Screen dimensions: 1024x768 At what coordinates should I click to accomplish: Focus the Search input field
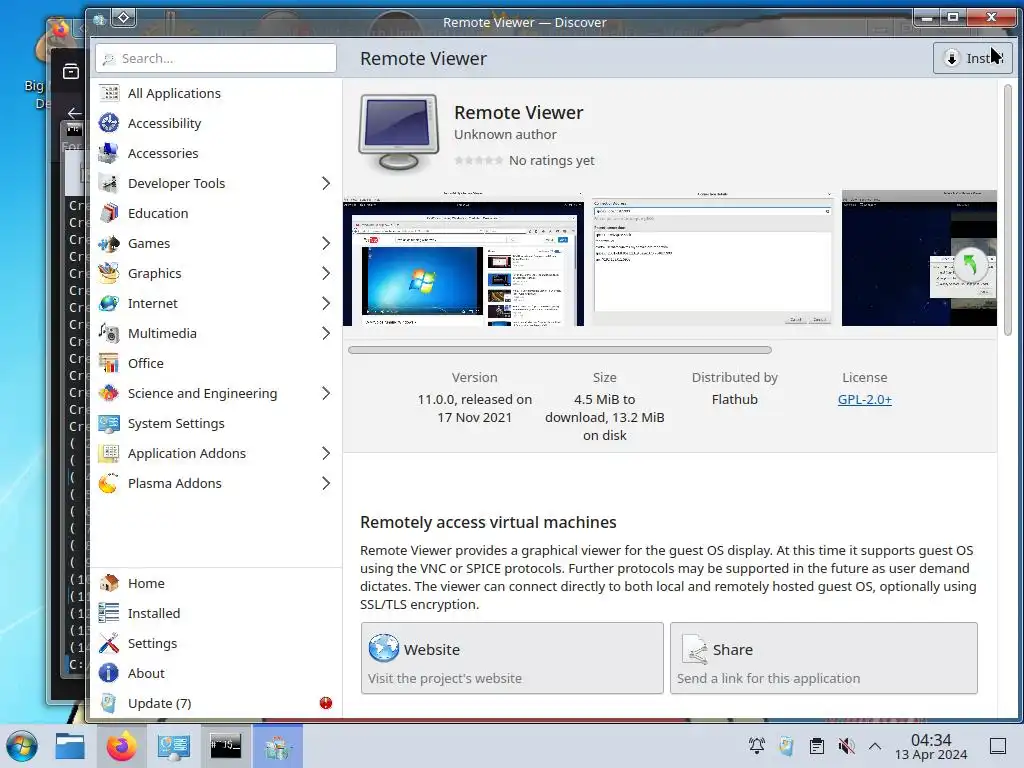216,58
